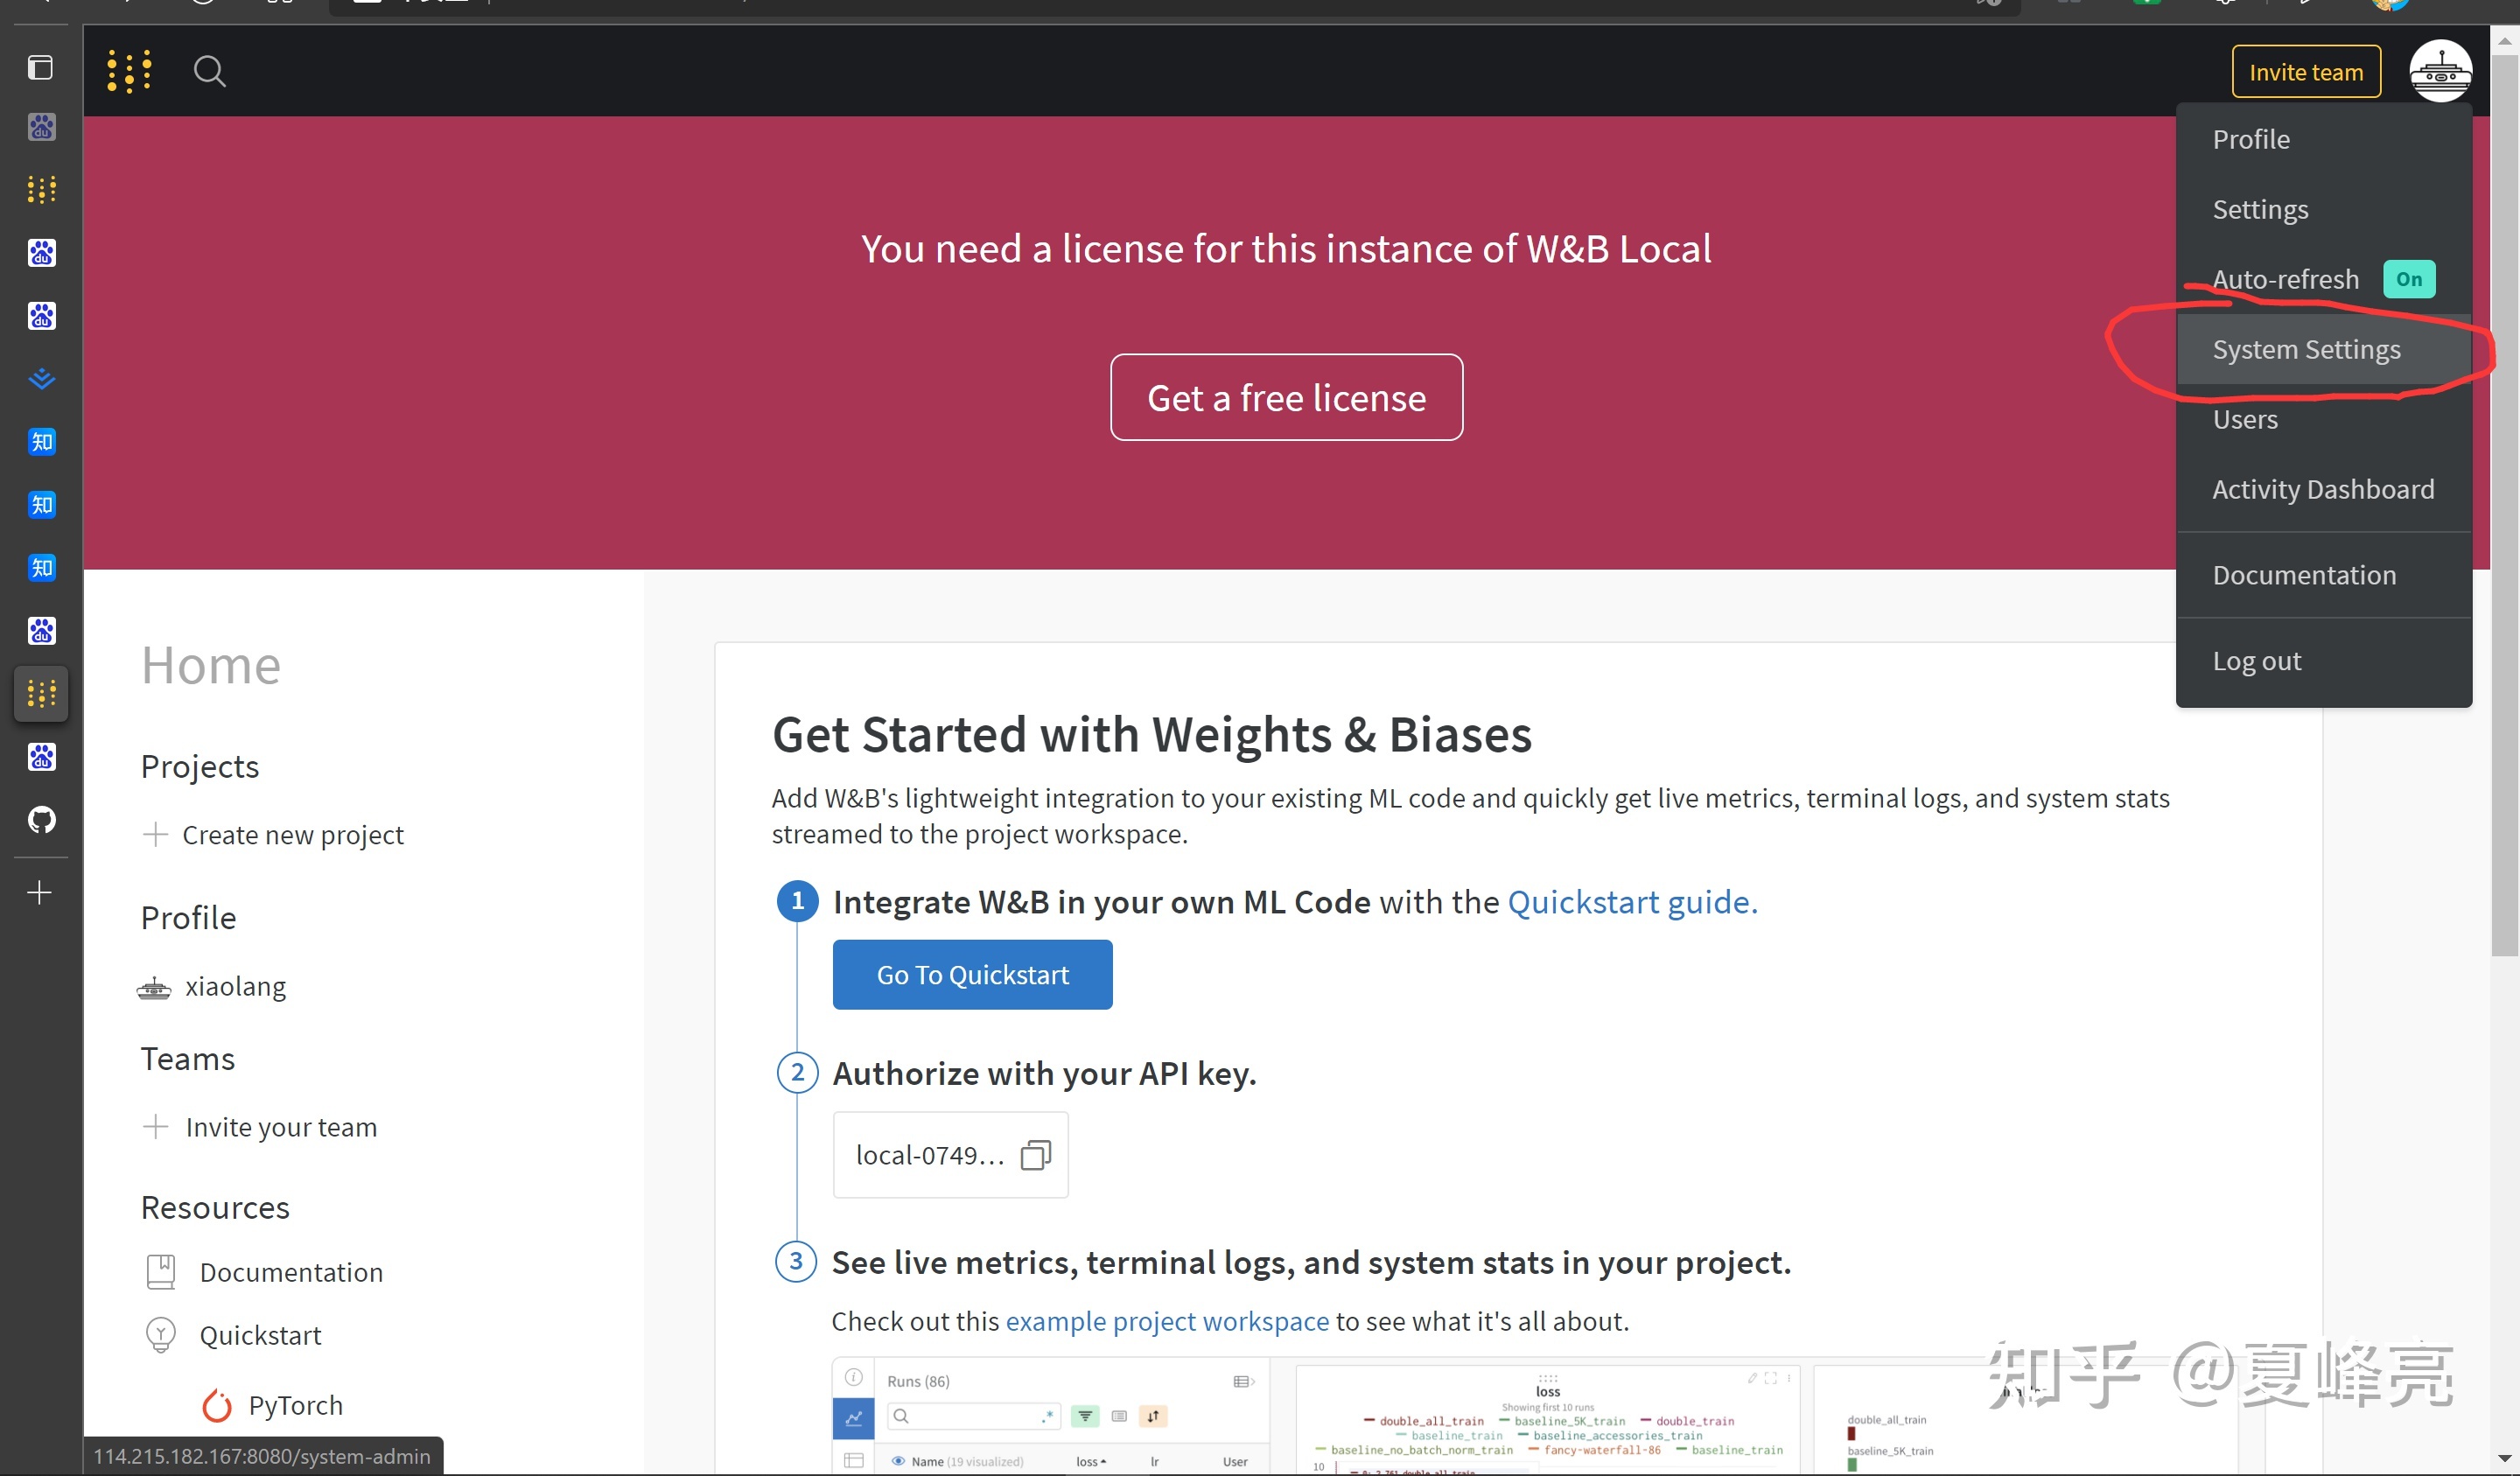This screenshot has height=1476, width=2520.
Task: Select a Zhihu tab in the browser sidebar
Action: tap(41, 441)
